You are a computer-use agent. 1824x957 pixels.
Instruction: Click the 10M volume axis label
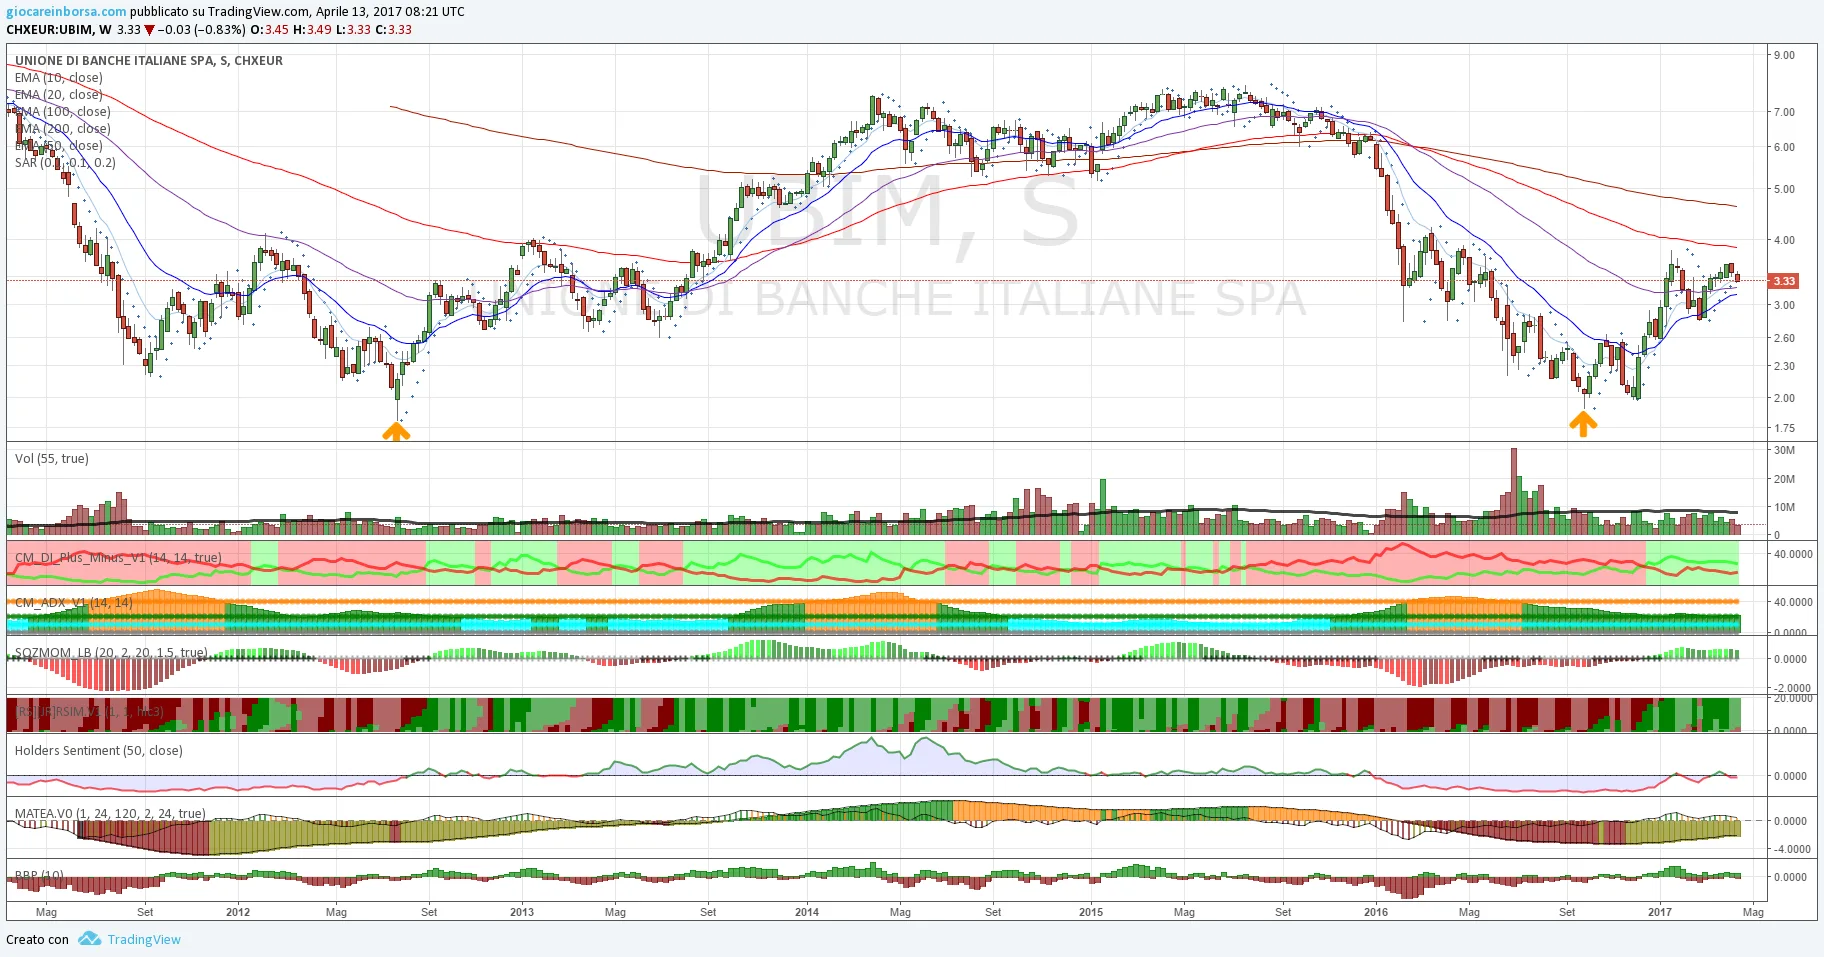click(1784, 507)
